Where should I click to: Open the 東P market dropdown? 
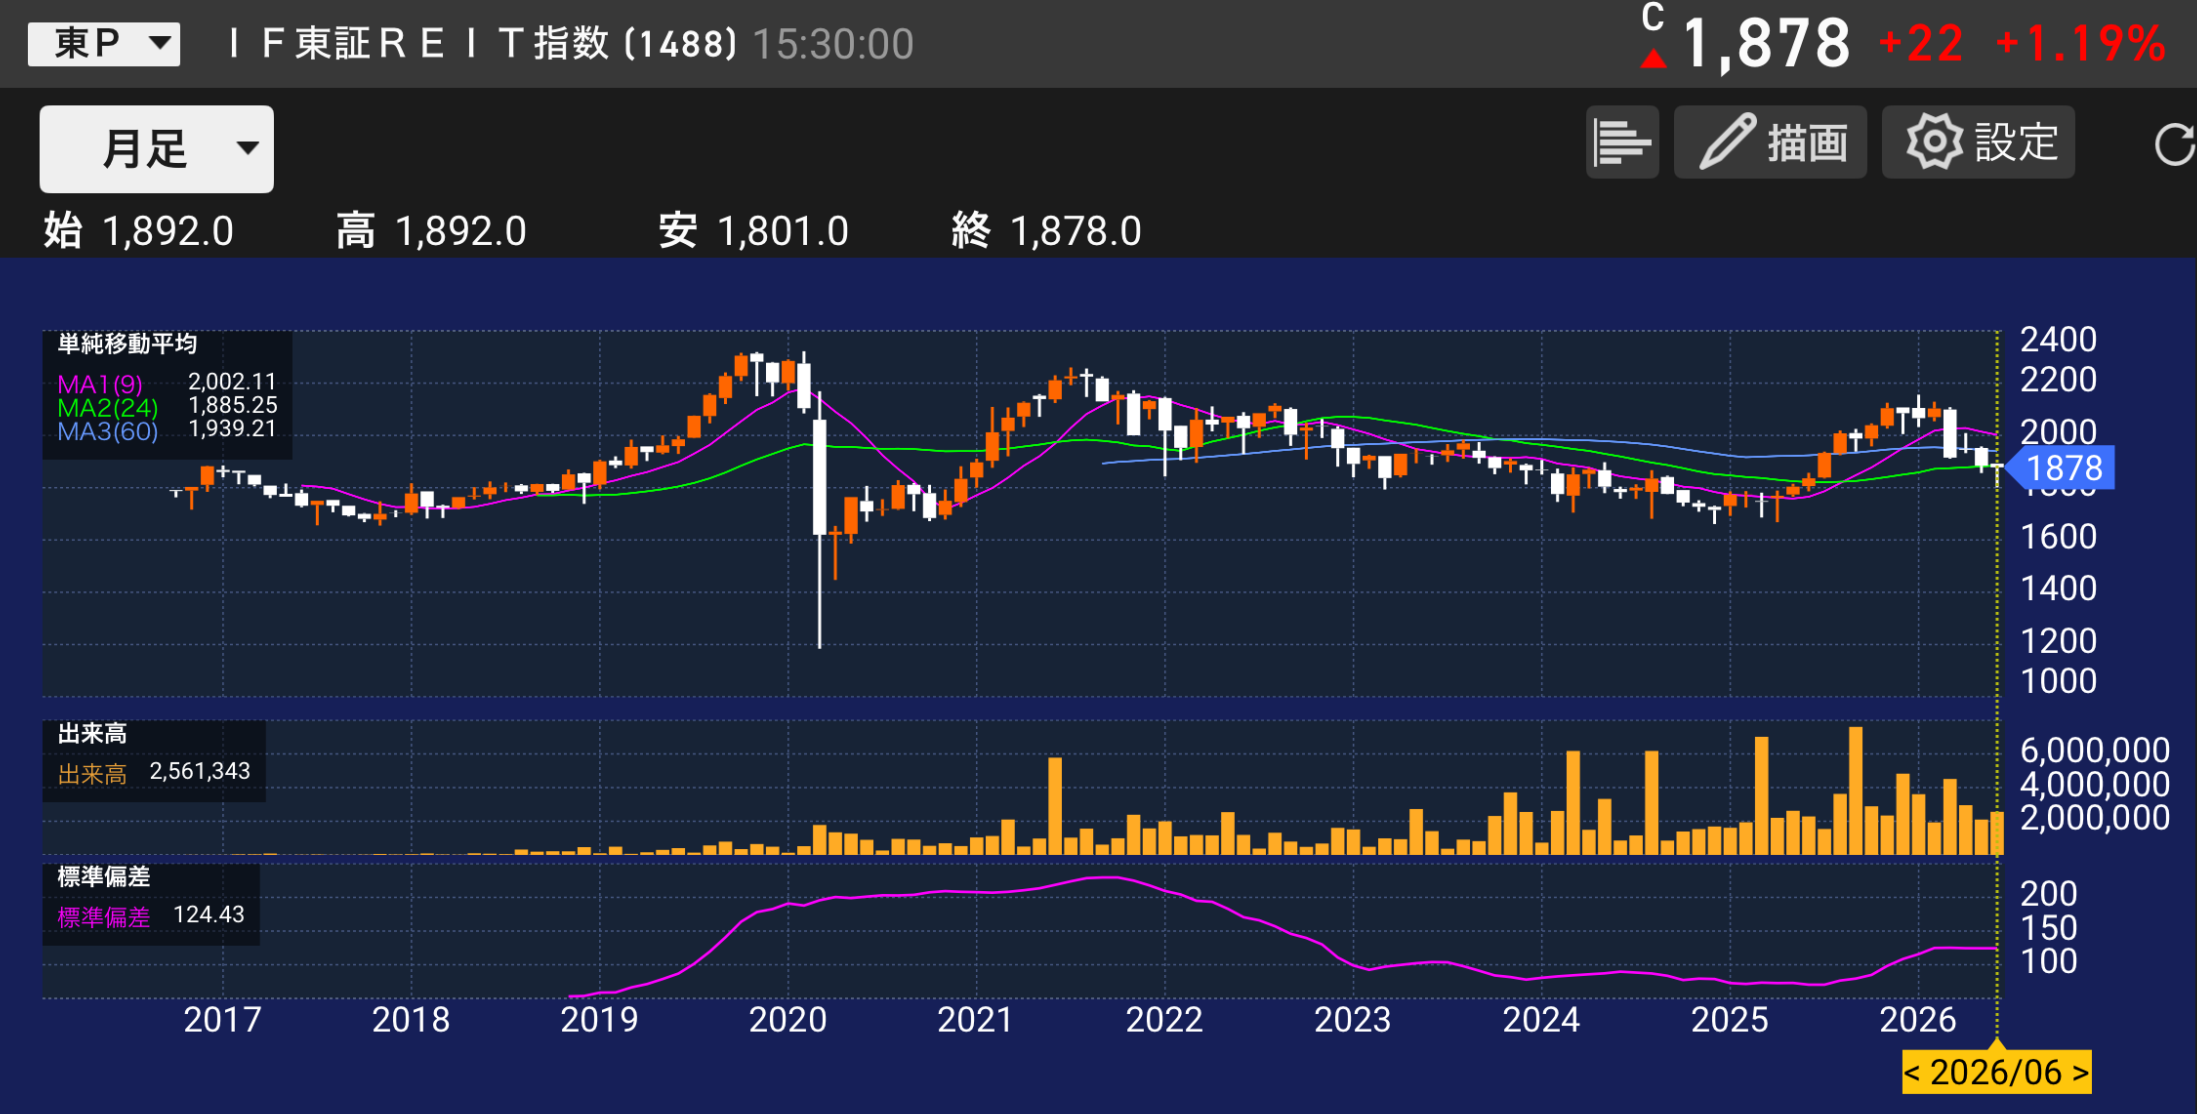coord(104,44)
